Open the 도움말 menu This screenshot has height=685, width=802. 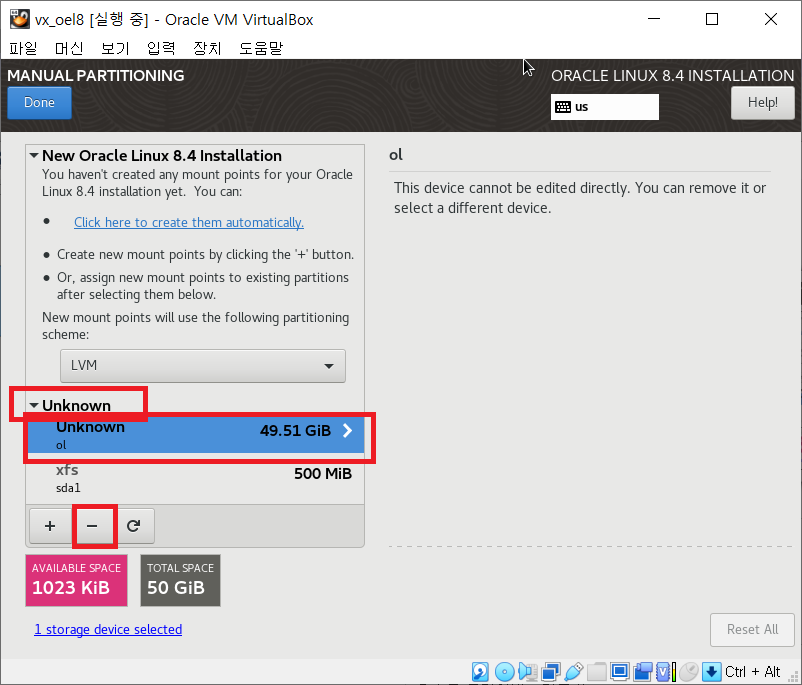261,48
